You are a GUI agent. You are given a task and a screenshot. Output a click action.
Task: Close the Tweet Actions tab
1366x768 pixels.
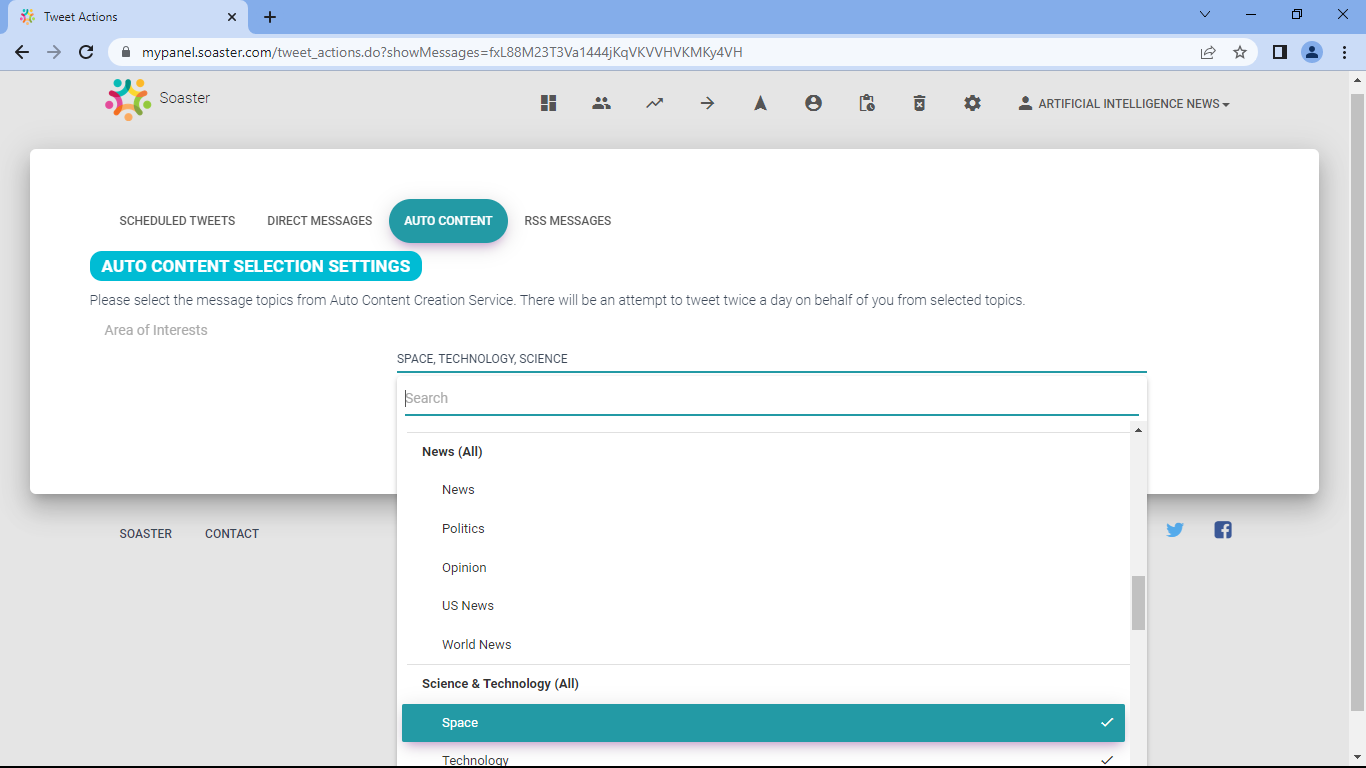tap(232, 17)
